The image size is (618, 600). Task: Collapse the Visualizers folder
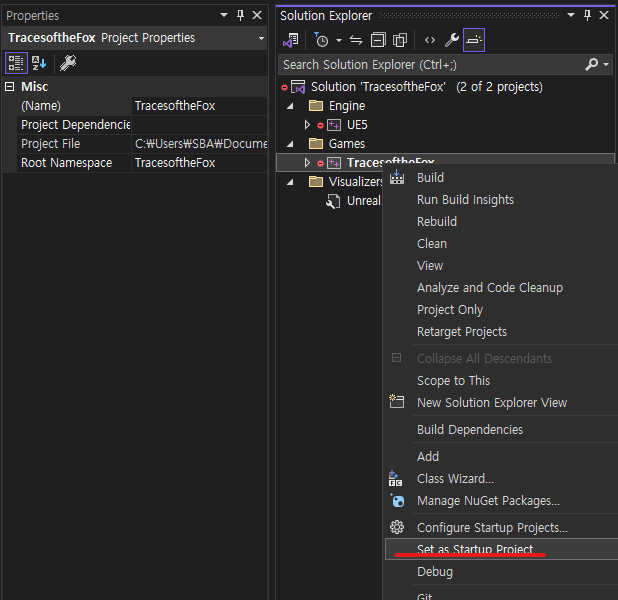[290, 182]
